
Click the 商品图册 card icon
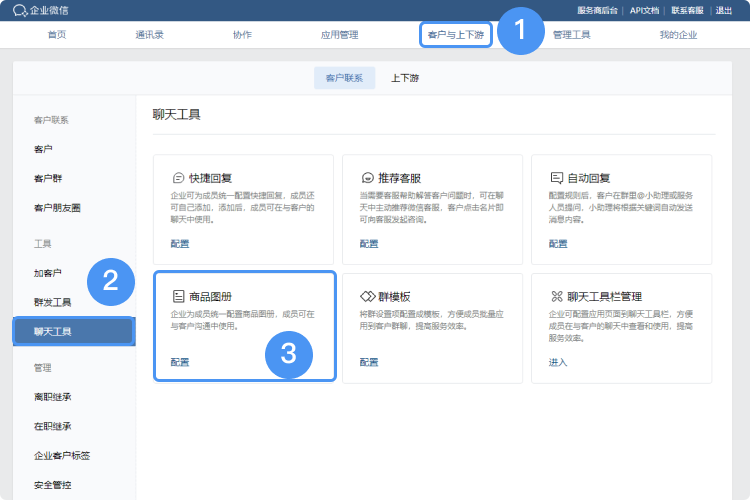click(178, 296)
